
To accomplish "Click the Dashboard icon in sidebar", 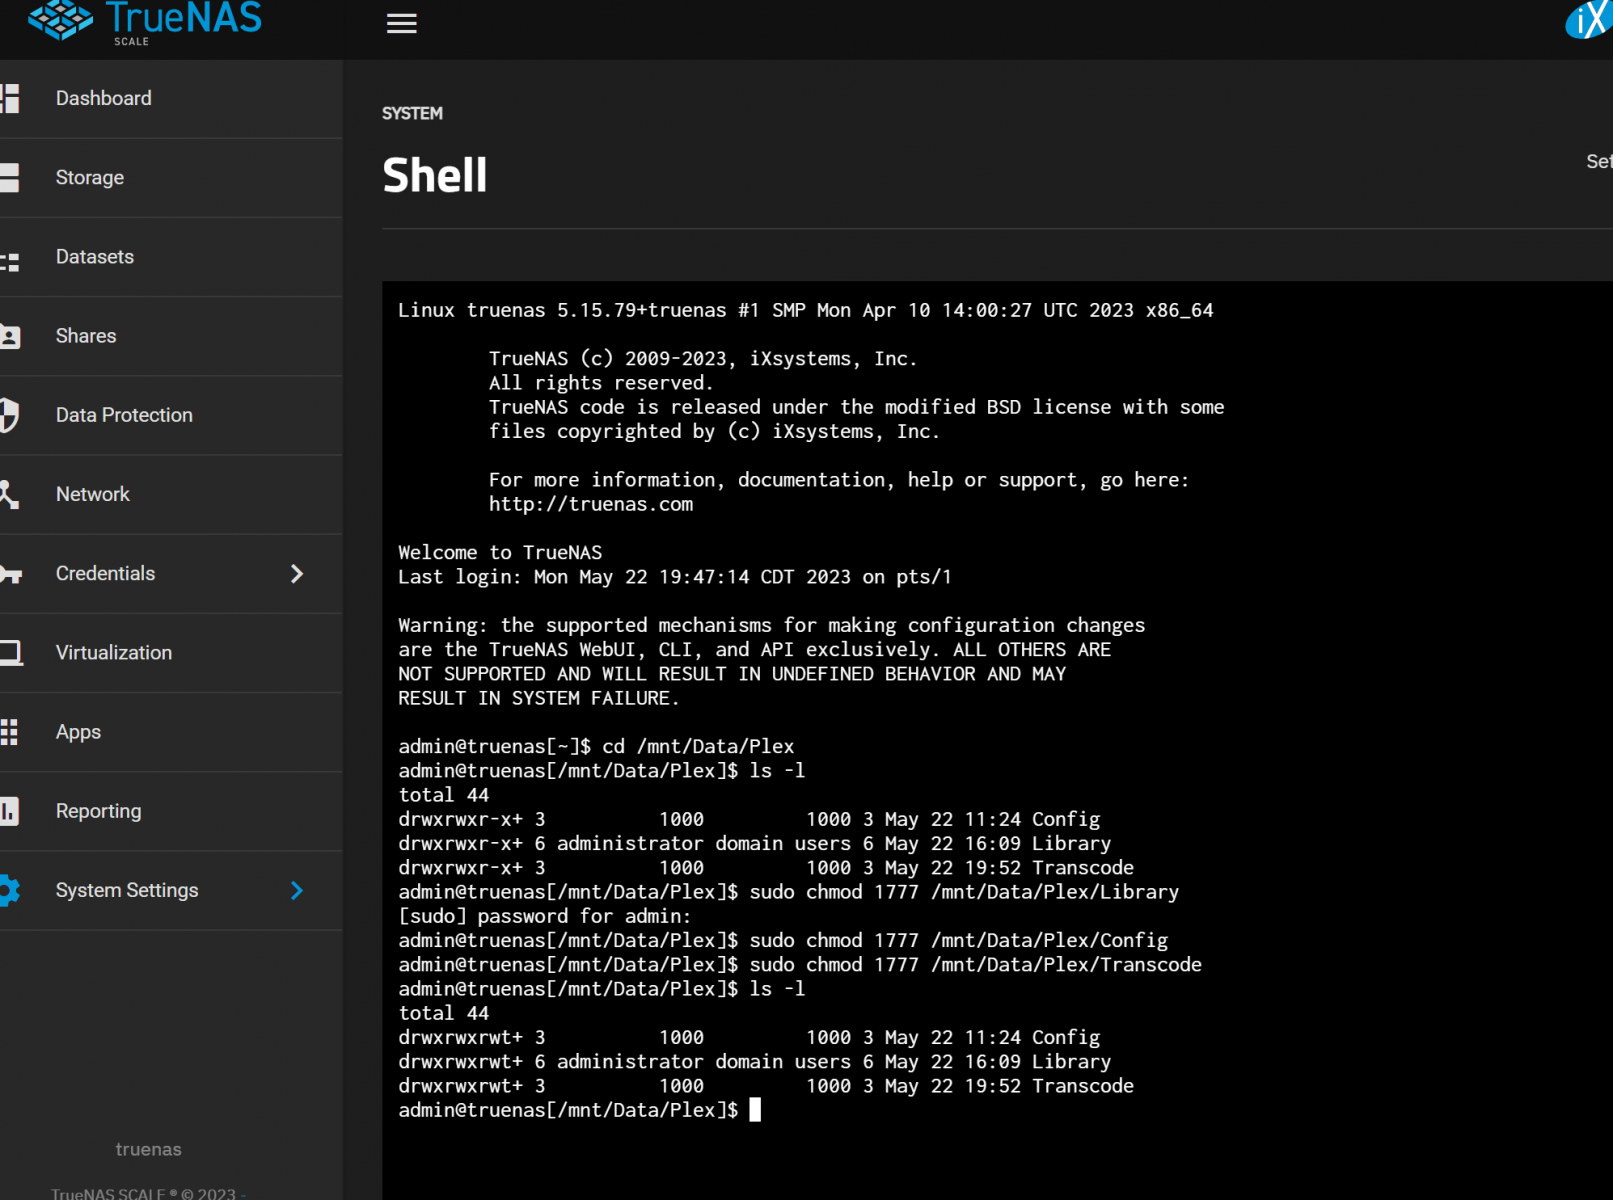I will pos(10,98).
